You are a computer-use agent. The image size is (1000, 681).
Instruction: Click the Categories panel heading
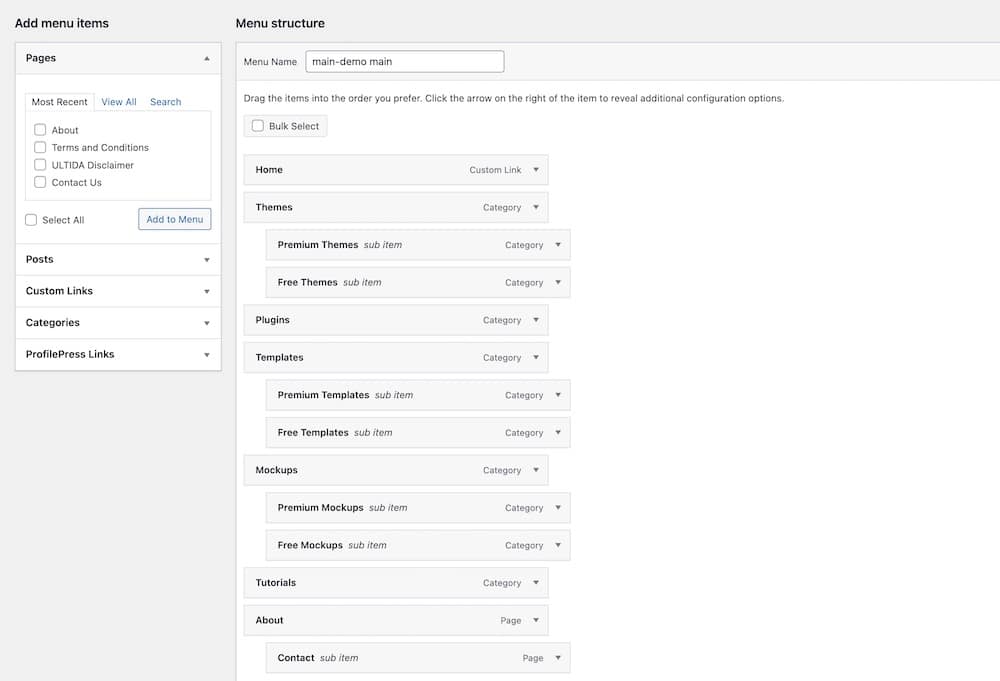point(53,323)
